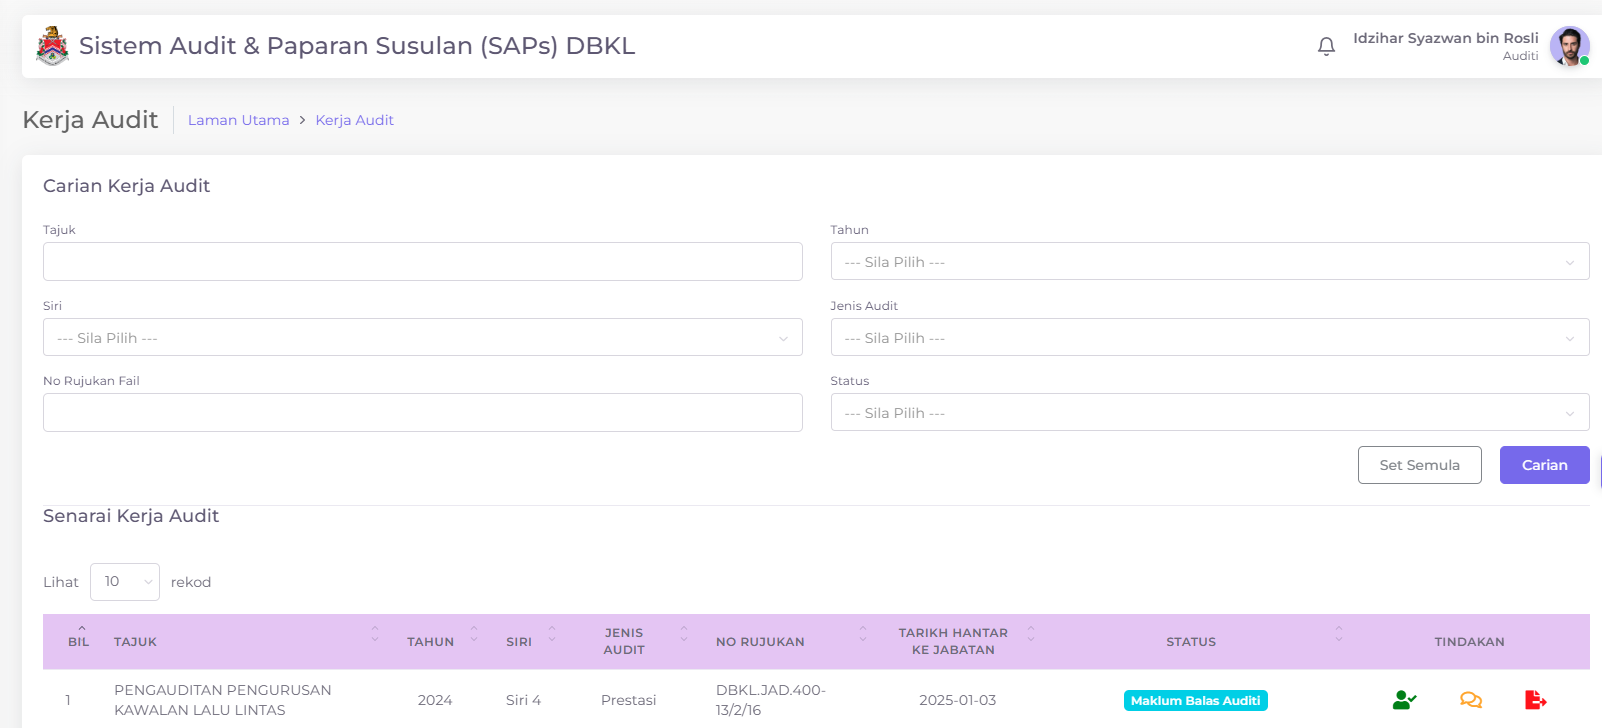This screenshot has height=728, width=1602.
Task: Click the green user-check action icon
Action: coord(1404,700)
